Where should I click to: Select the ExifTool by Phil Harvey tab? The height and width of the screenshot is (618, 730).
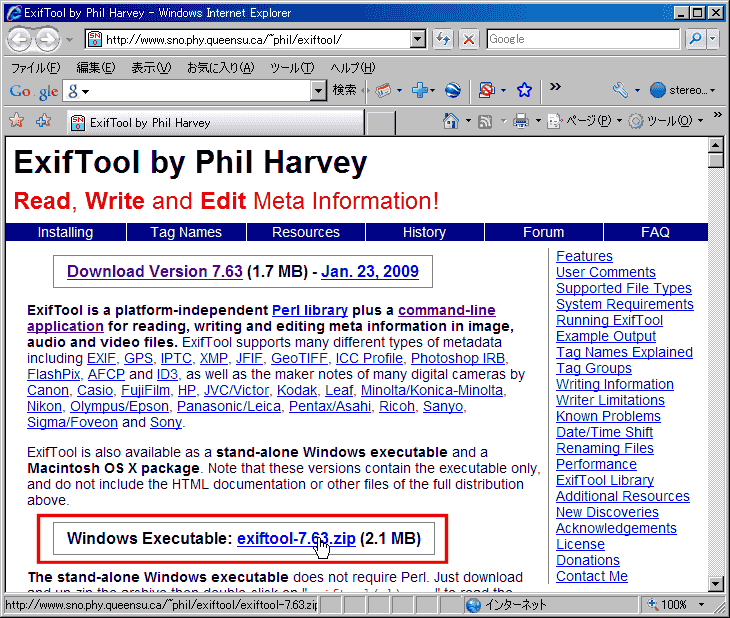pyautogui.click(x=215, y=122)
